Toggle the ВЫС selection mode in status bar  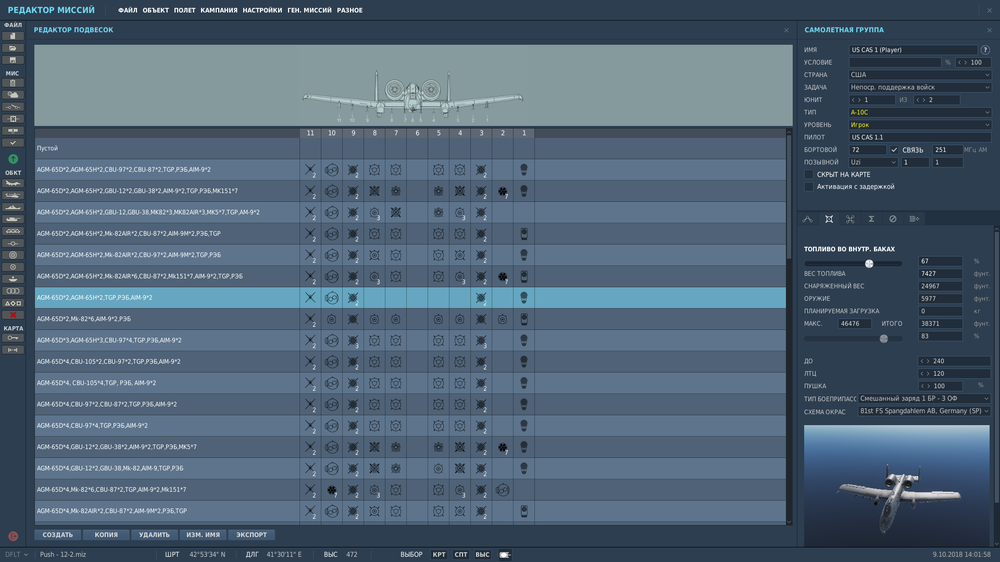[482, 554]
